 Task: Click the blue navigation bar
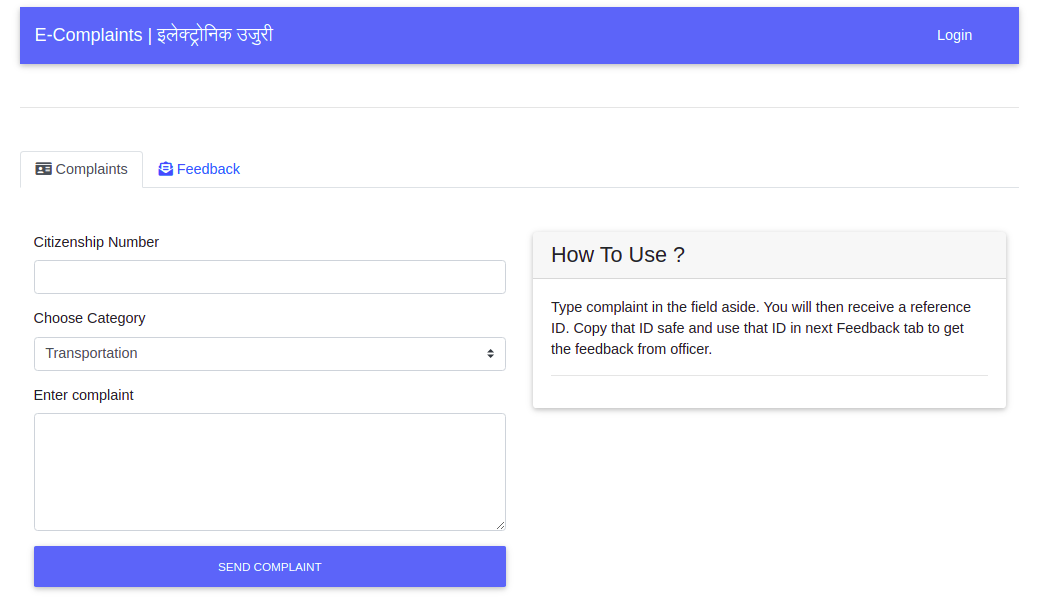pyautogui.click(x=527, y=35)
